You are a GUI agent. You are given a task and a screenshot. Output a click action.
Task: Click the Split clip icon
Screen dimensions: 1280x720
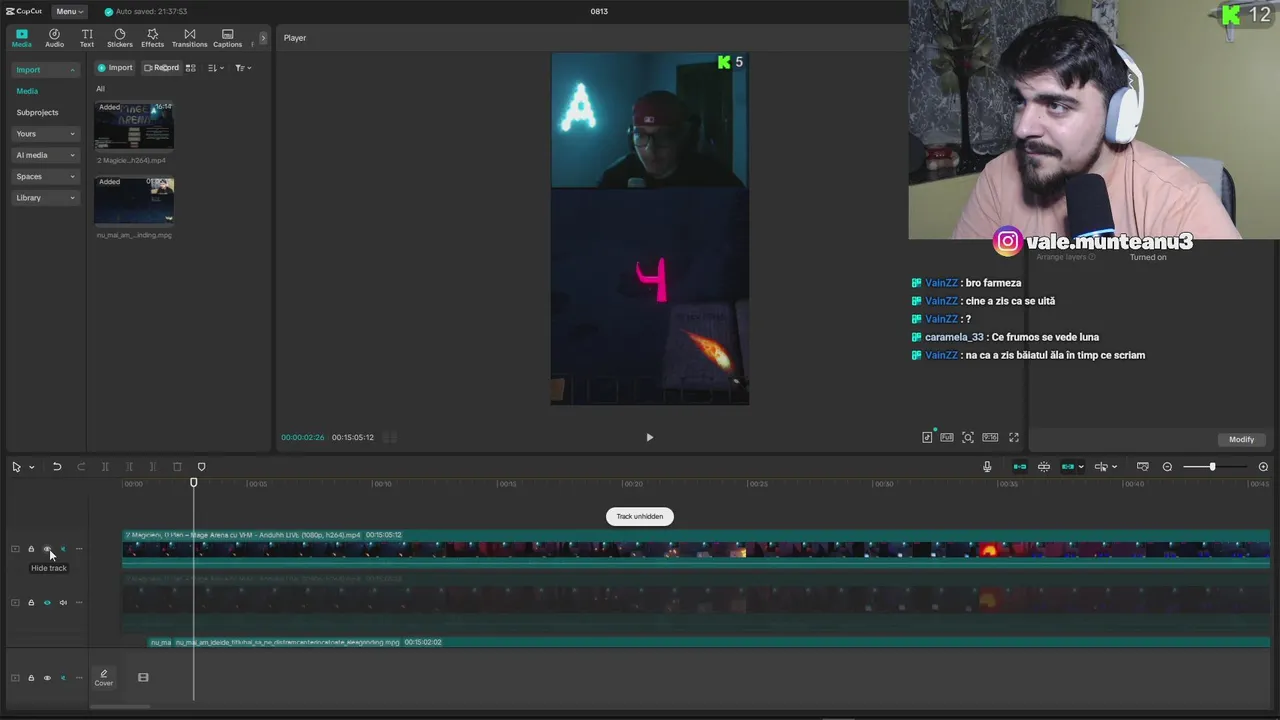coord(105,467)
